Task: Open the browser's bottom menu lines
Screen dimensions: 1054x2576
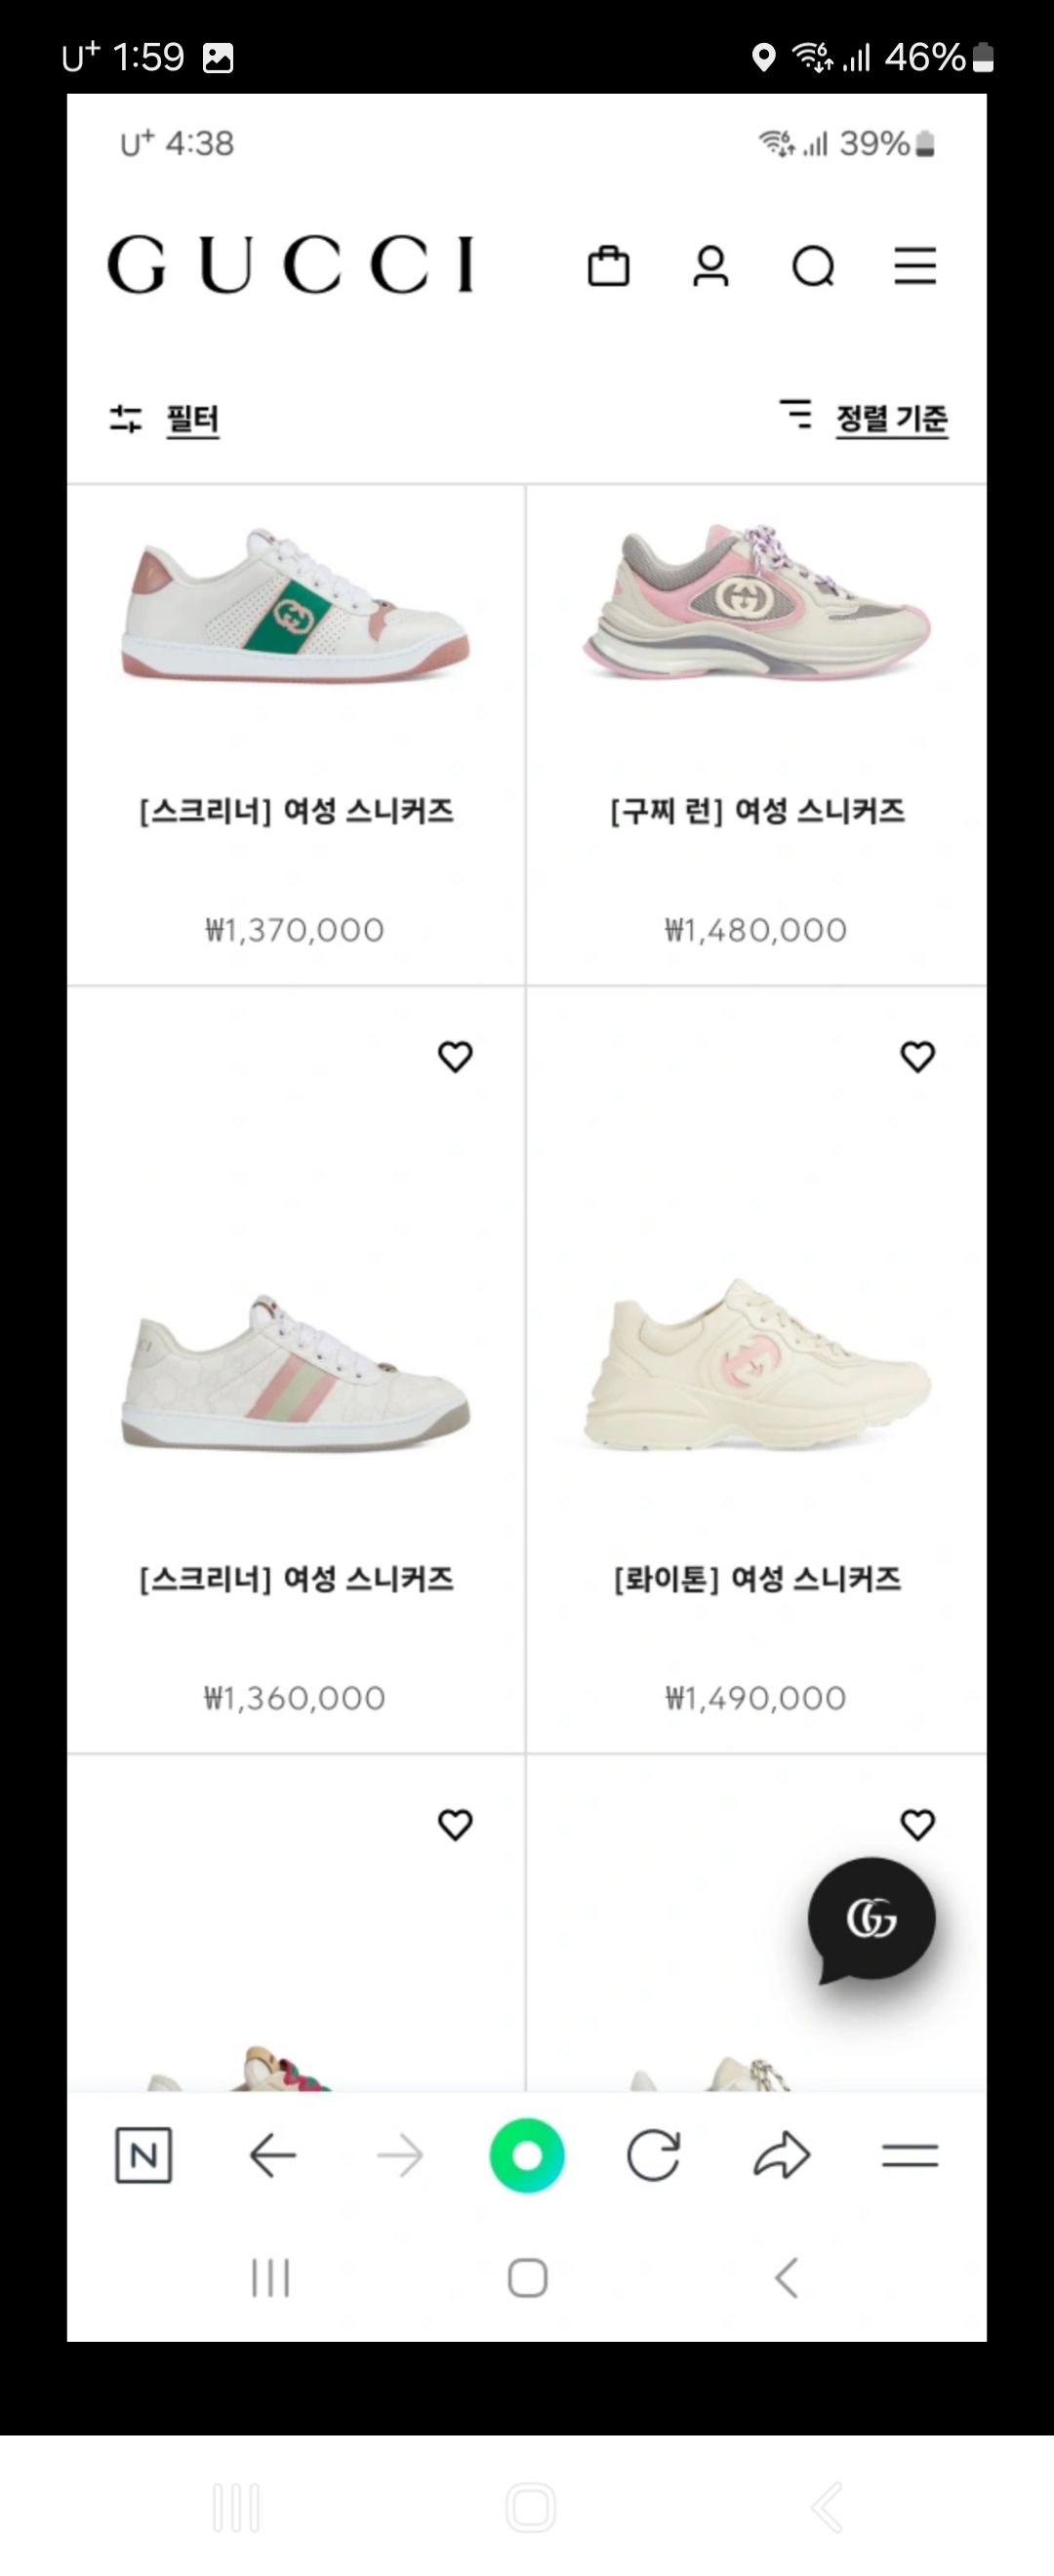Action: point(909,2155)
